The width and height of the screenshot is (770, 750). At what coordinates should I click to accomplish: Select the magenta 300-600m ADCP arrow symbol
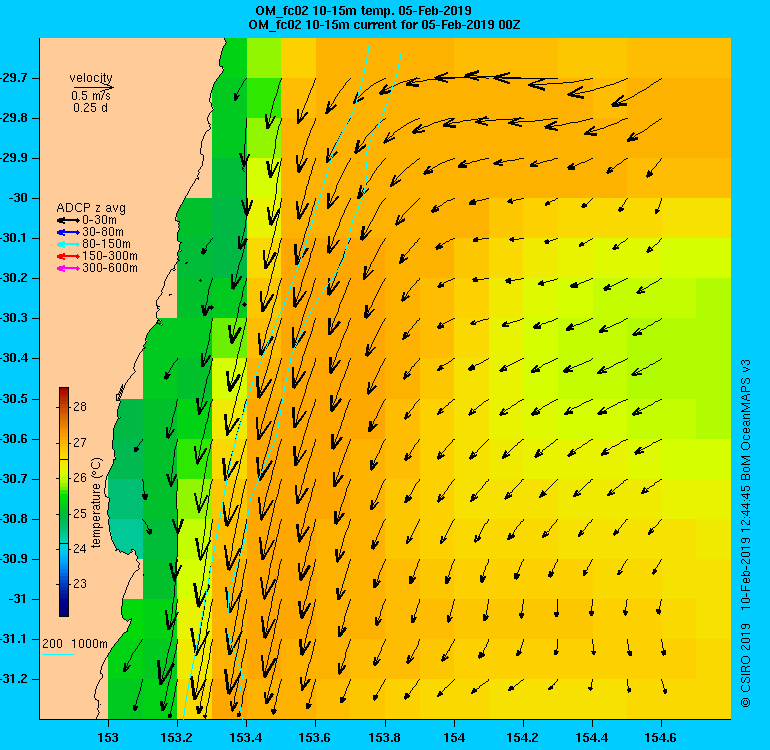click(x=68, y=268)
